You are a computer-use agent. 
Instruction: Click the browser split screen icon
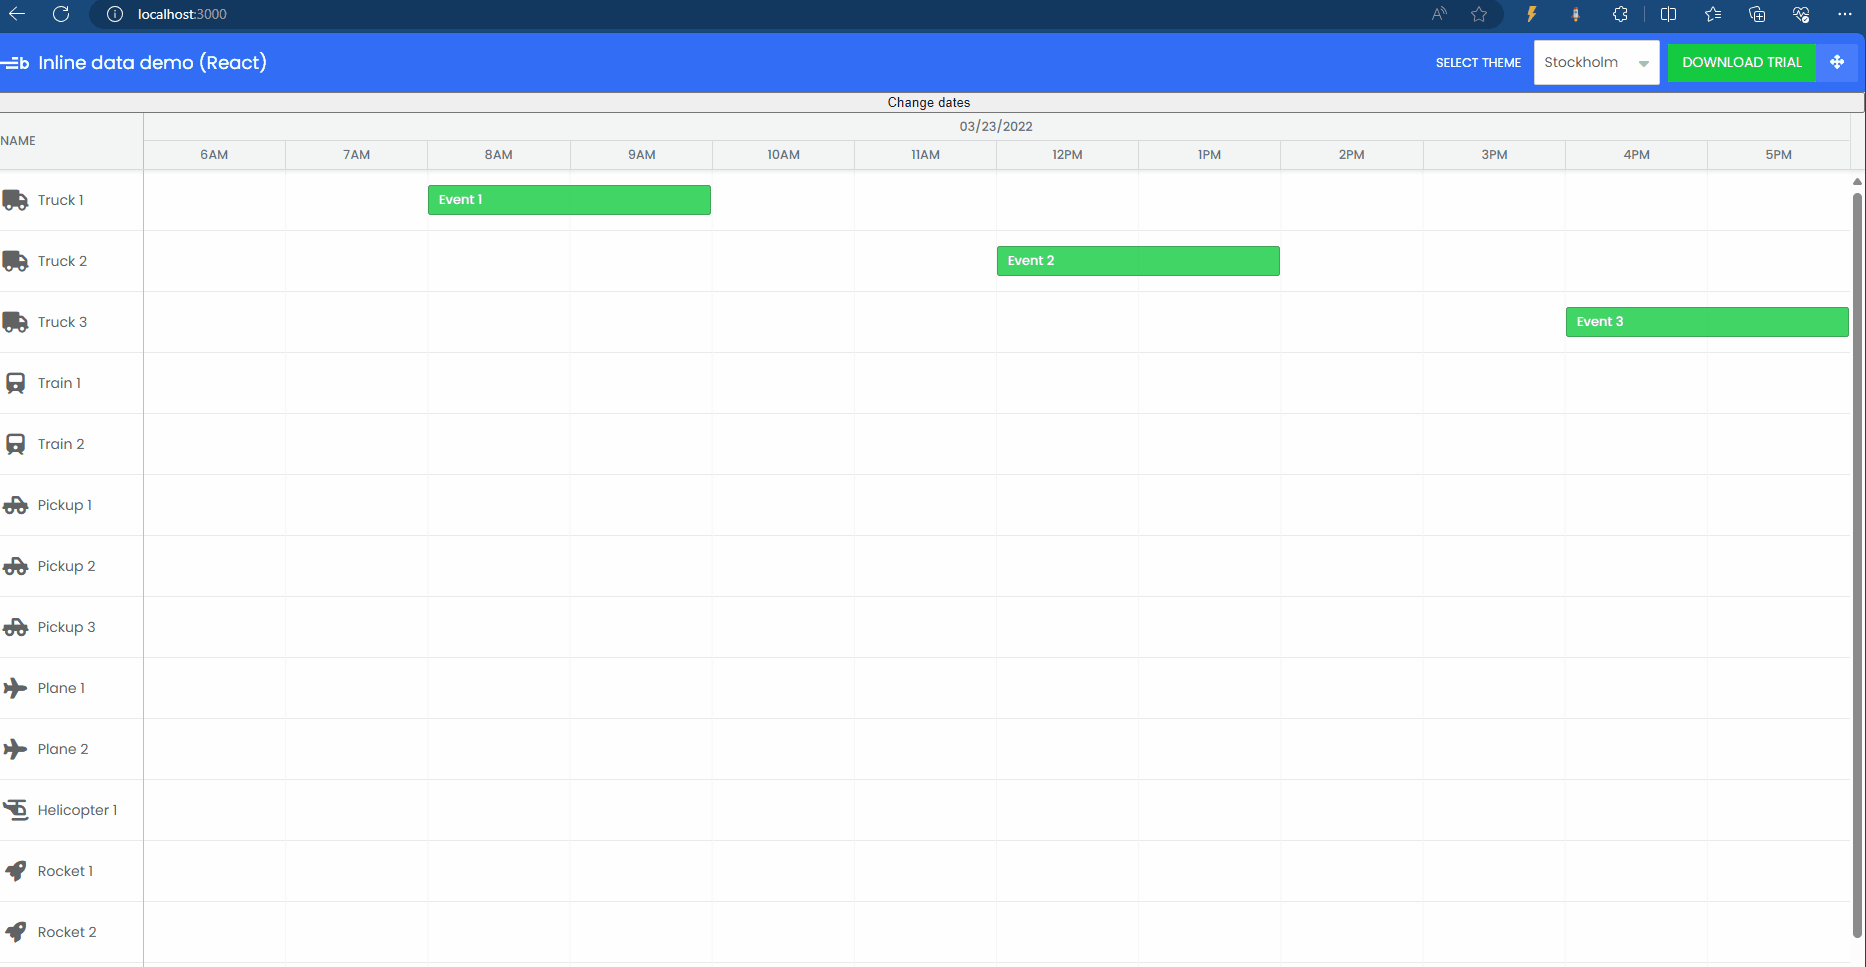(1668, 14)
